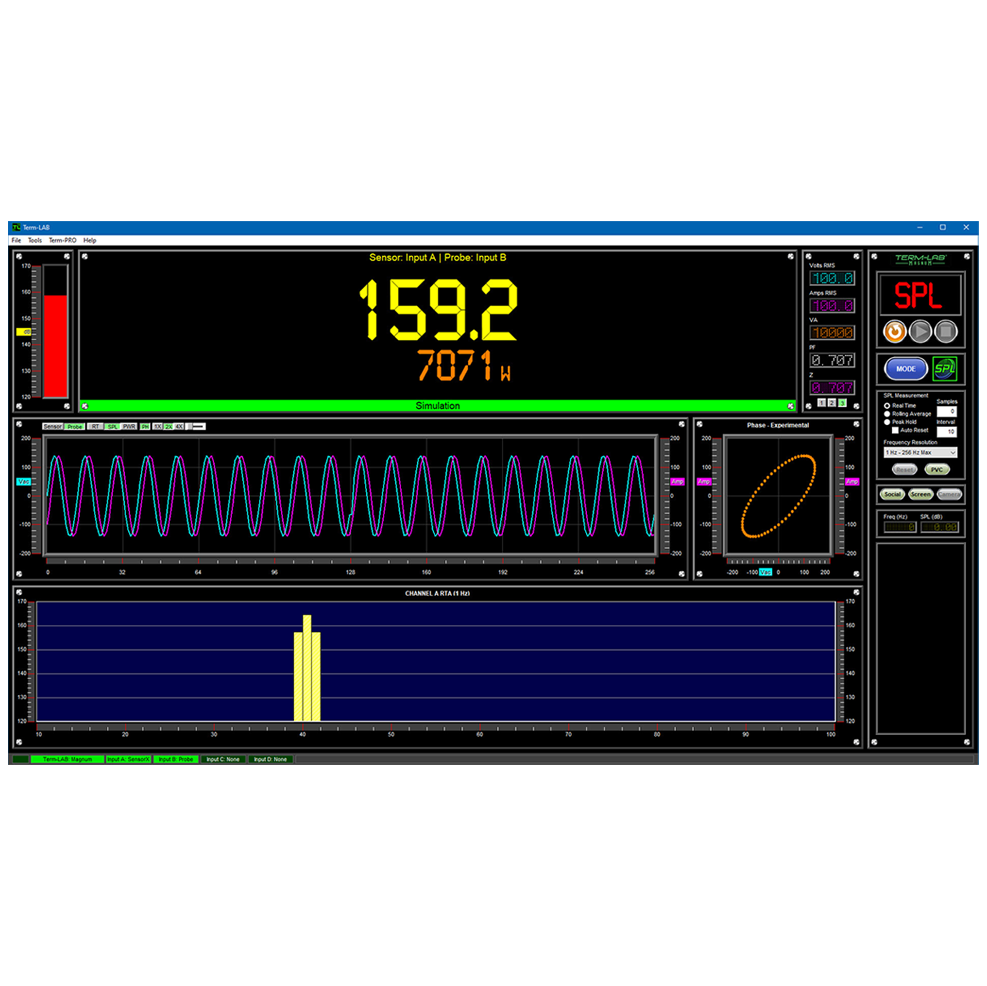Click the Screen capture icon

coord(919,493)
